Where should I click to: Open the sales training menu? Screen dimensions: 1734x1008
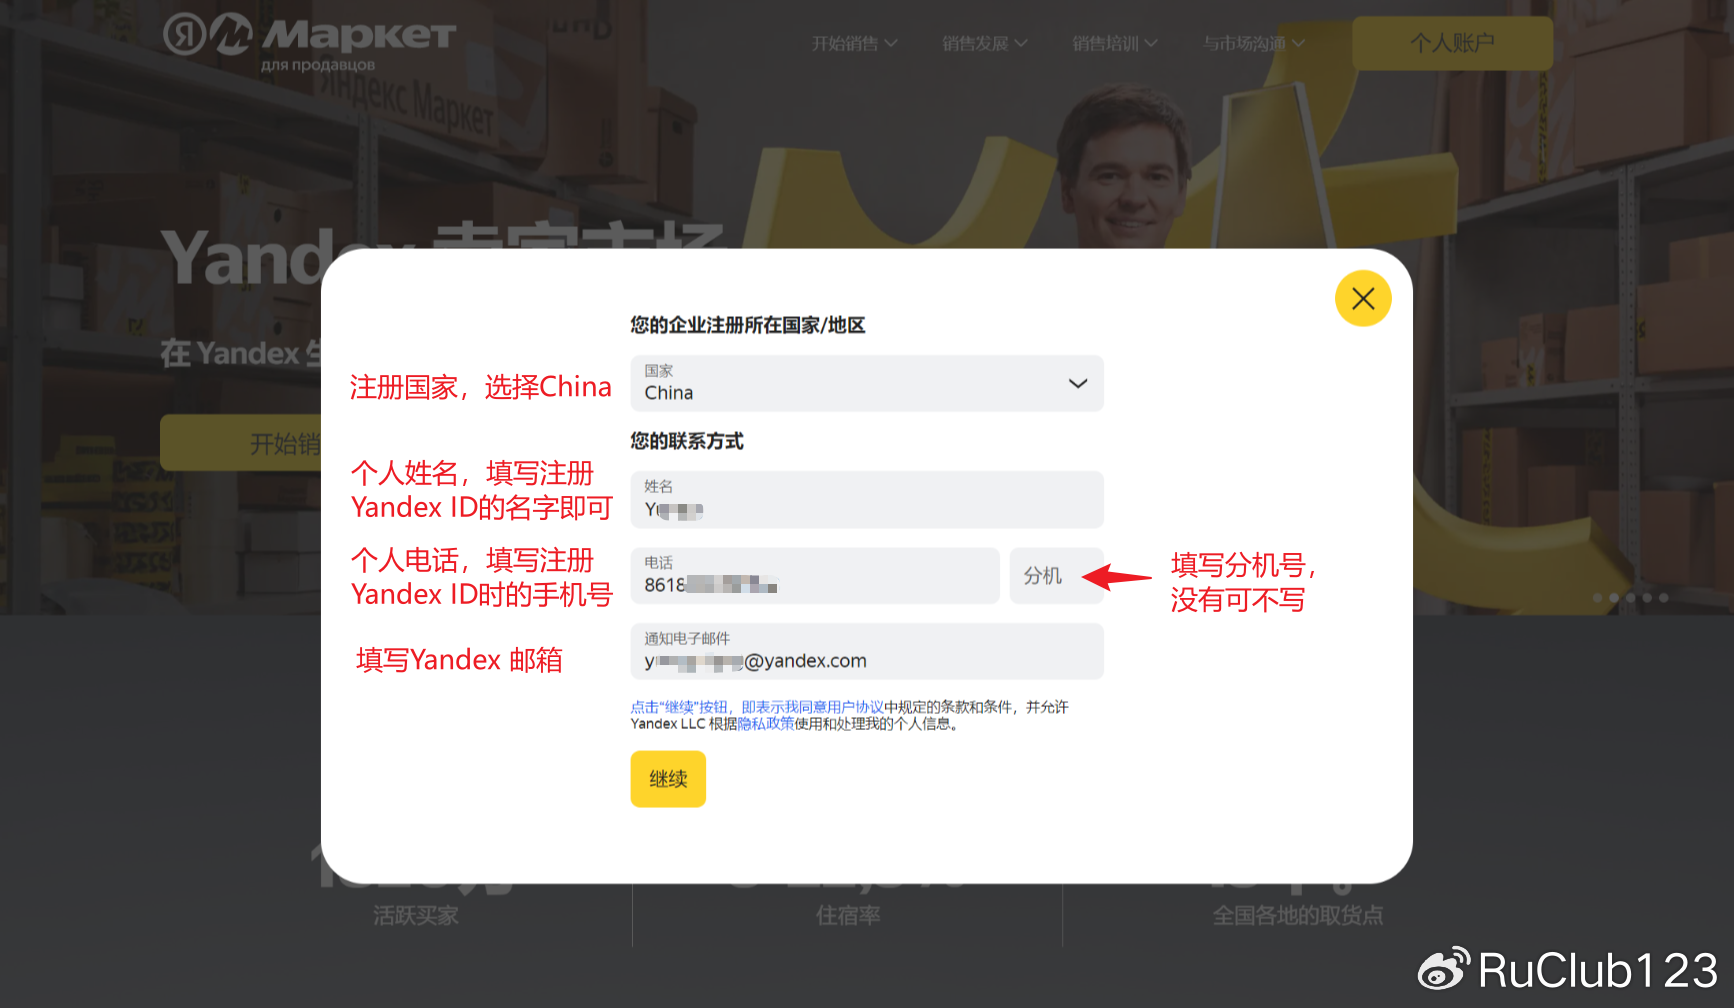coord(1115,43)
